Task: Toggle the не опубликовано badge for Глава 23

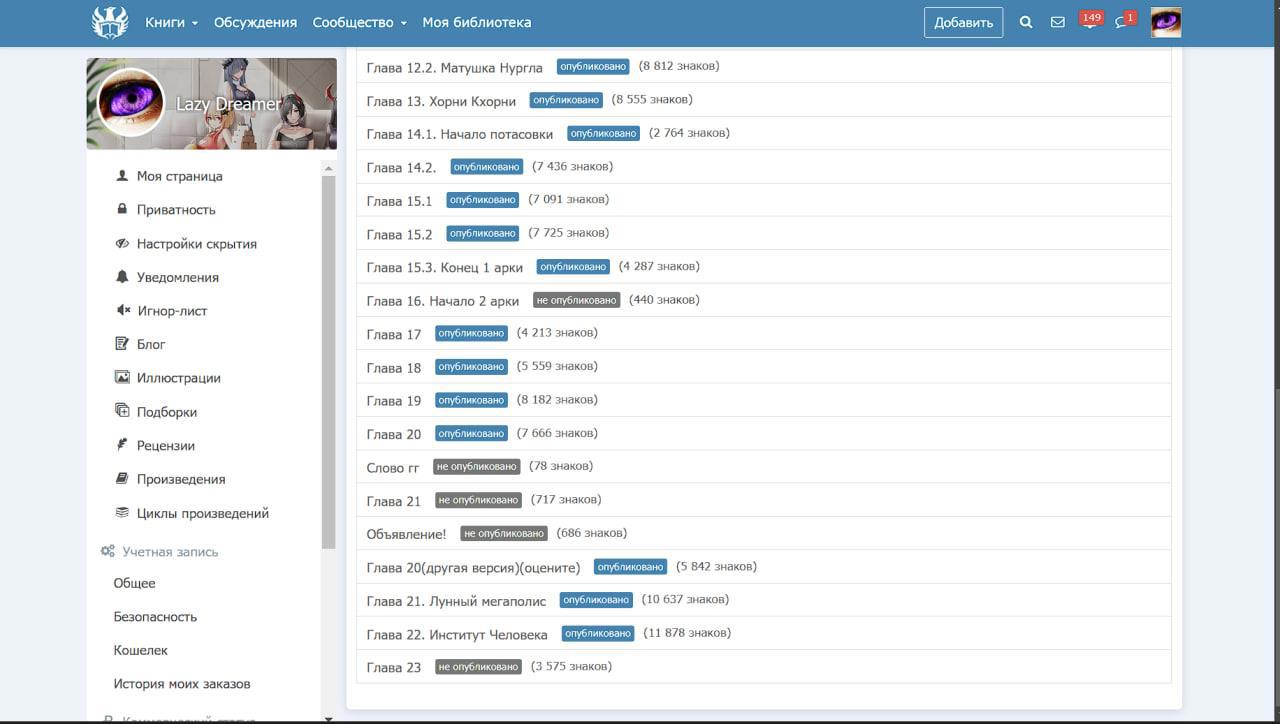Action: click(478, 667)
